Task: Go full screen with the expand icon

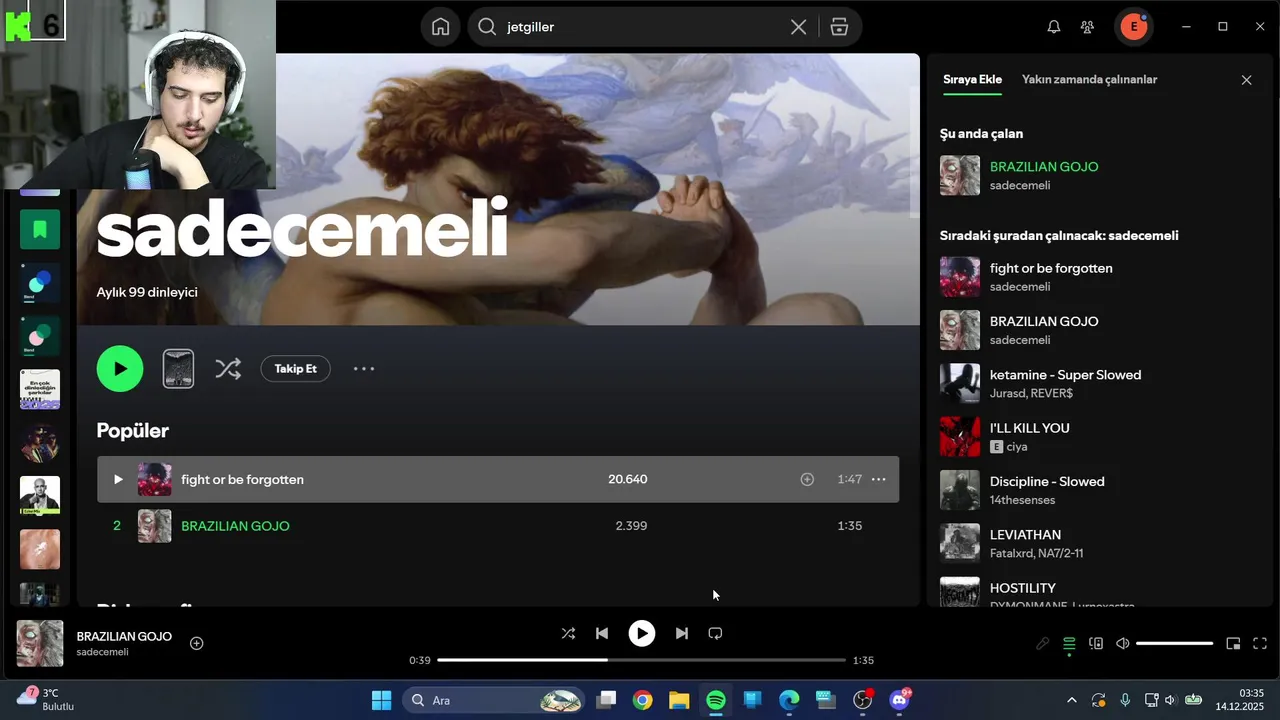Action: (x=1260, y=644)
